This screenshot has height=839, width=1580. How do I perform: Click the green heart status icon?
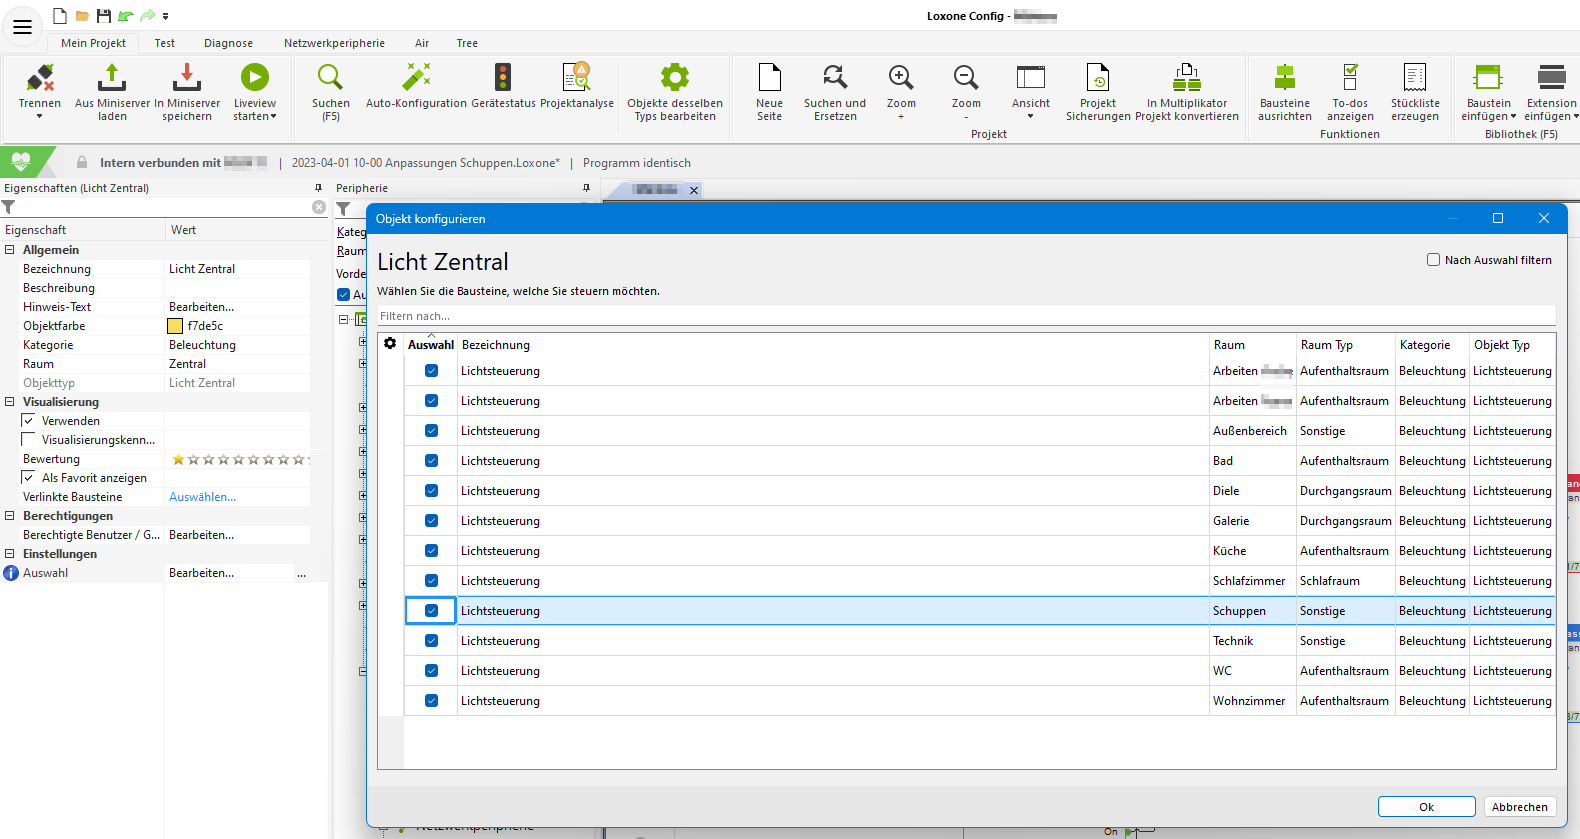[21, 161]
